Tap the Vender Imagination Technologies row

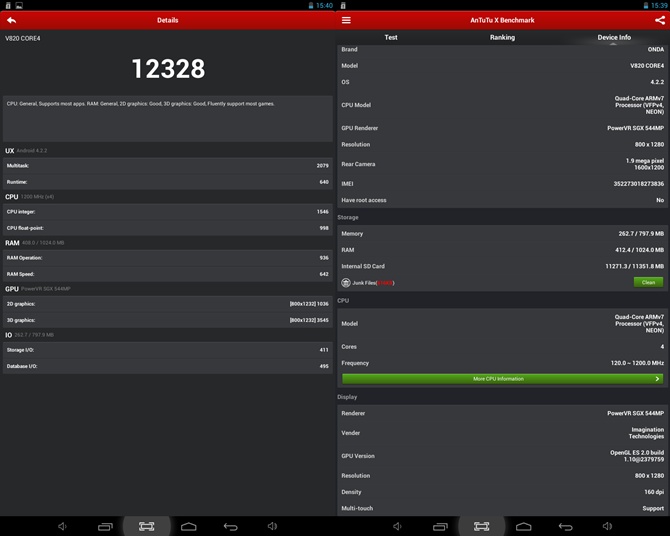tap(502, 433)
